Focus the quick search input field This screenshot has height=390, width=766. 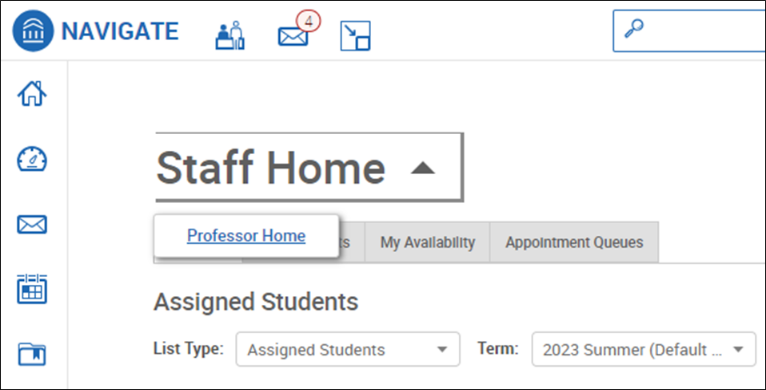click(x=689, y=31)
